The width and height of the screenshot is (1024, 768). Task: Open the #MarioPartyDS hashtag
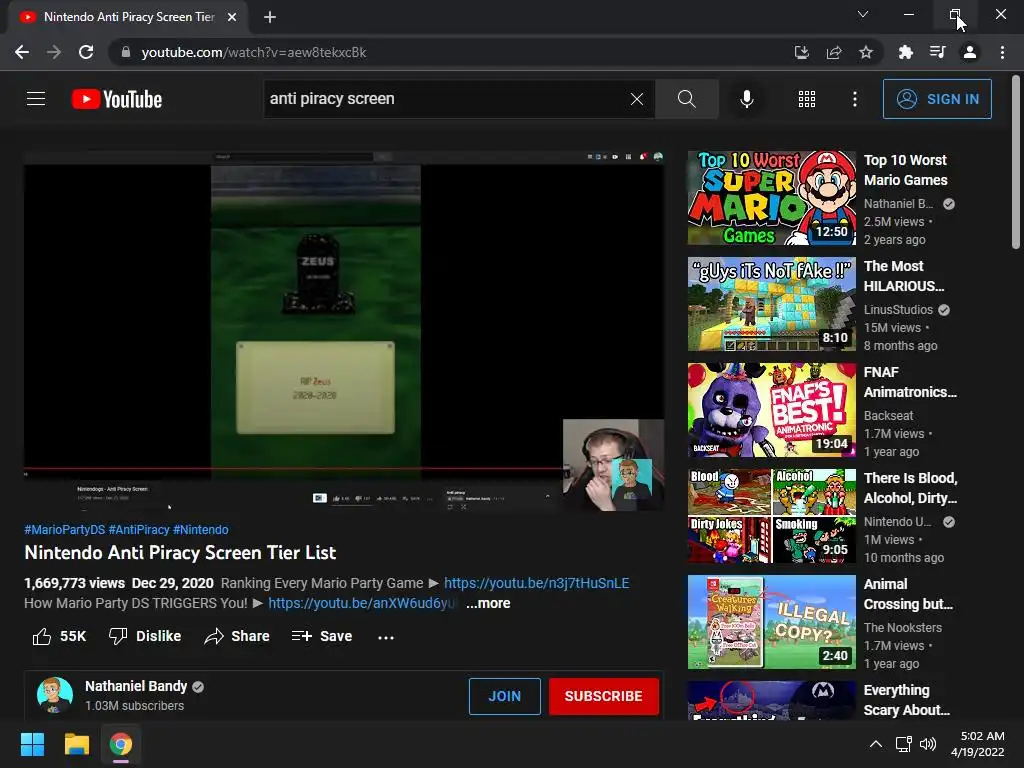click(65, 530)
